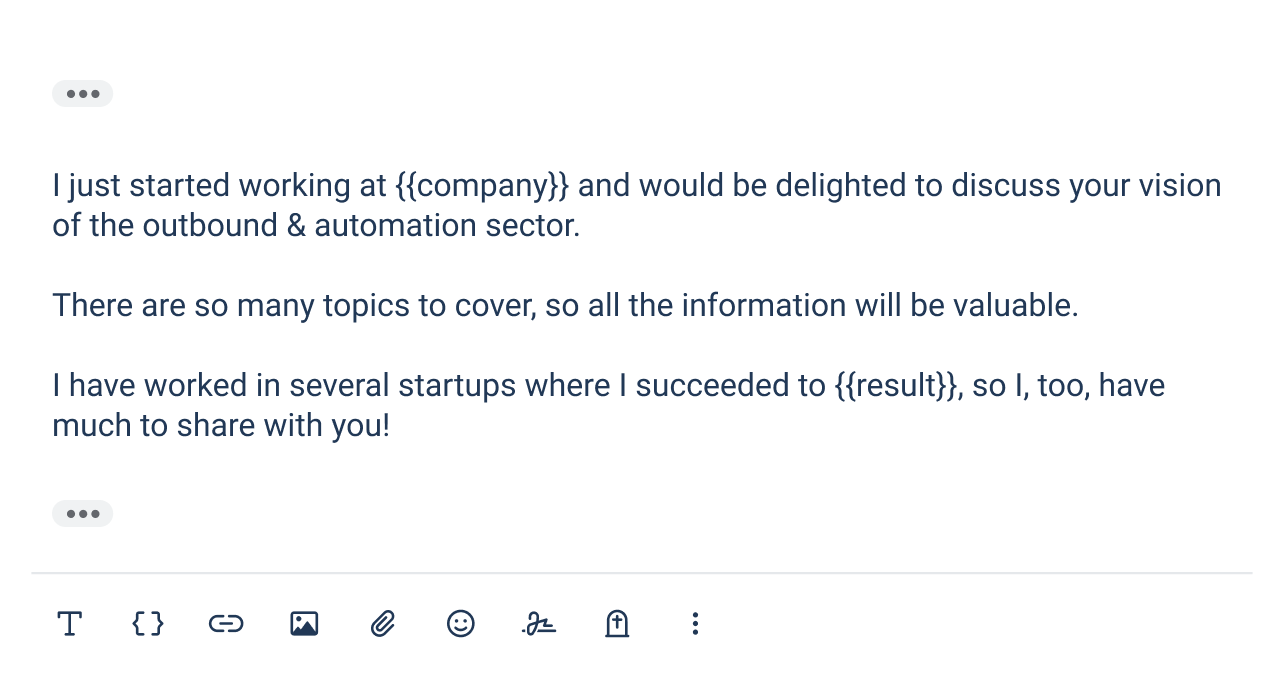Screen dimensions: 1284x676
Task: Add an unsubscribe link
Action: tap(617, 623)
